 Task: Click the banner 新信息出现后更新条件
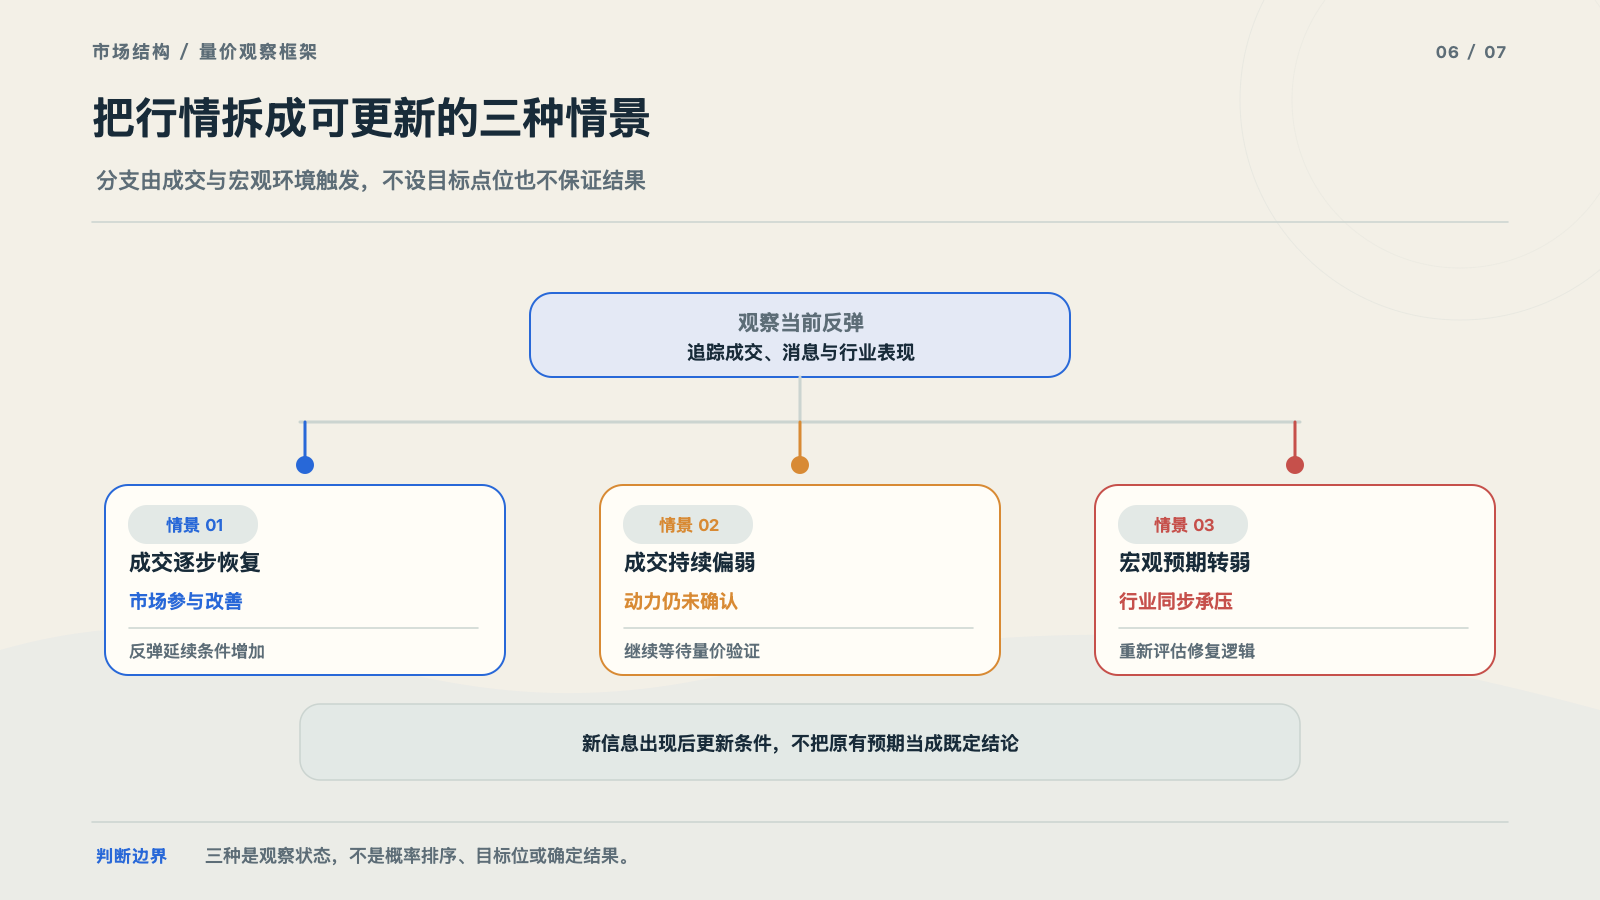800,742
